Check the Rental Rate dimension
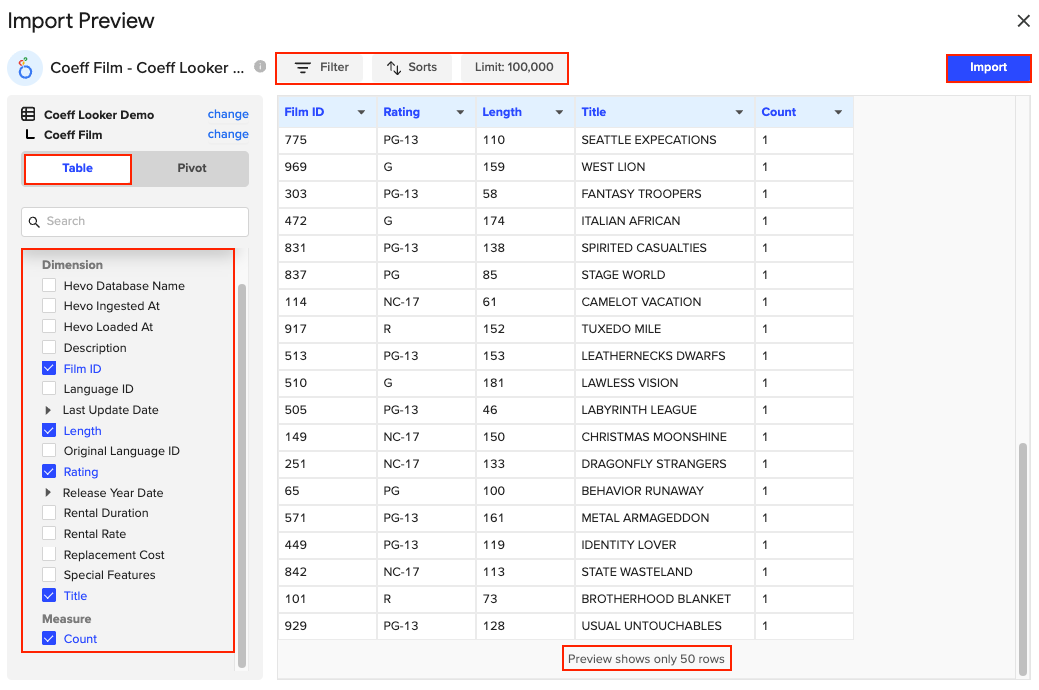 click(49, 534)
